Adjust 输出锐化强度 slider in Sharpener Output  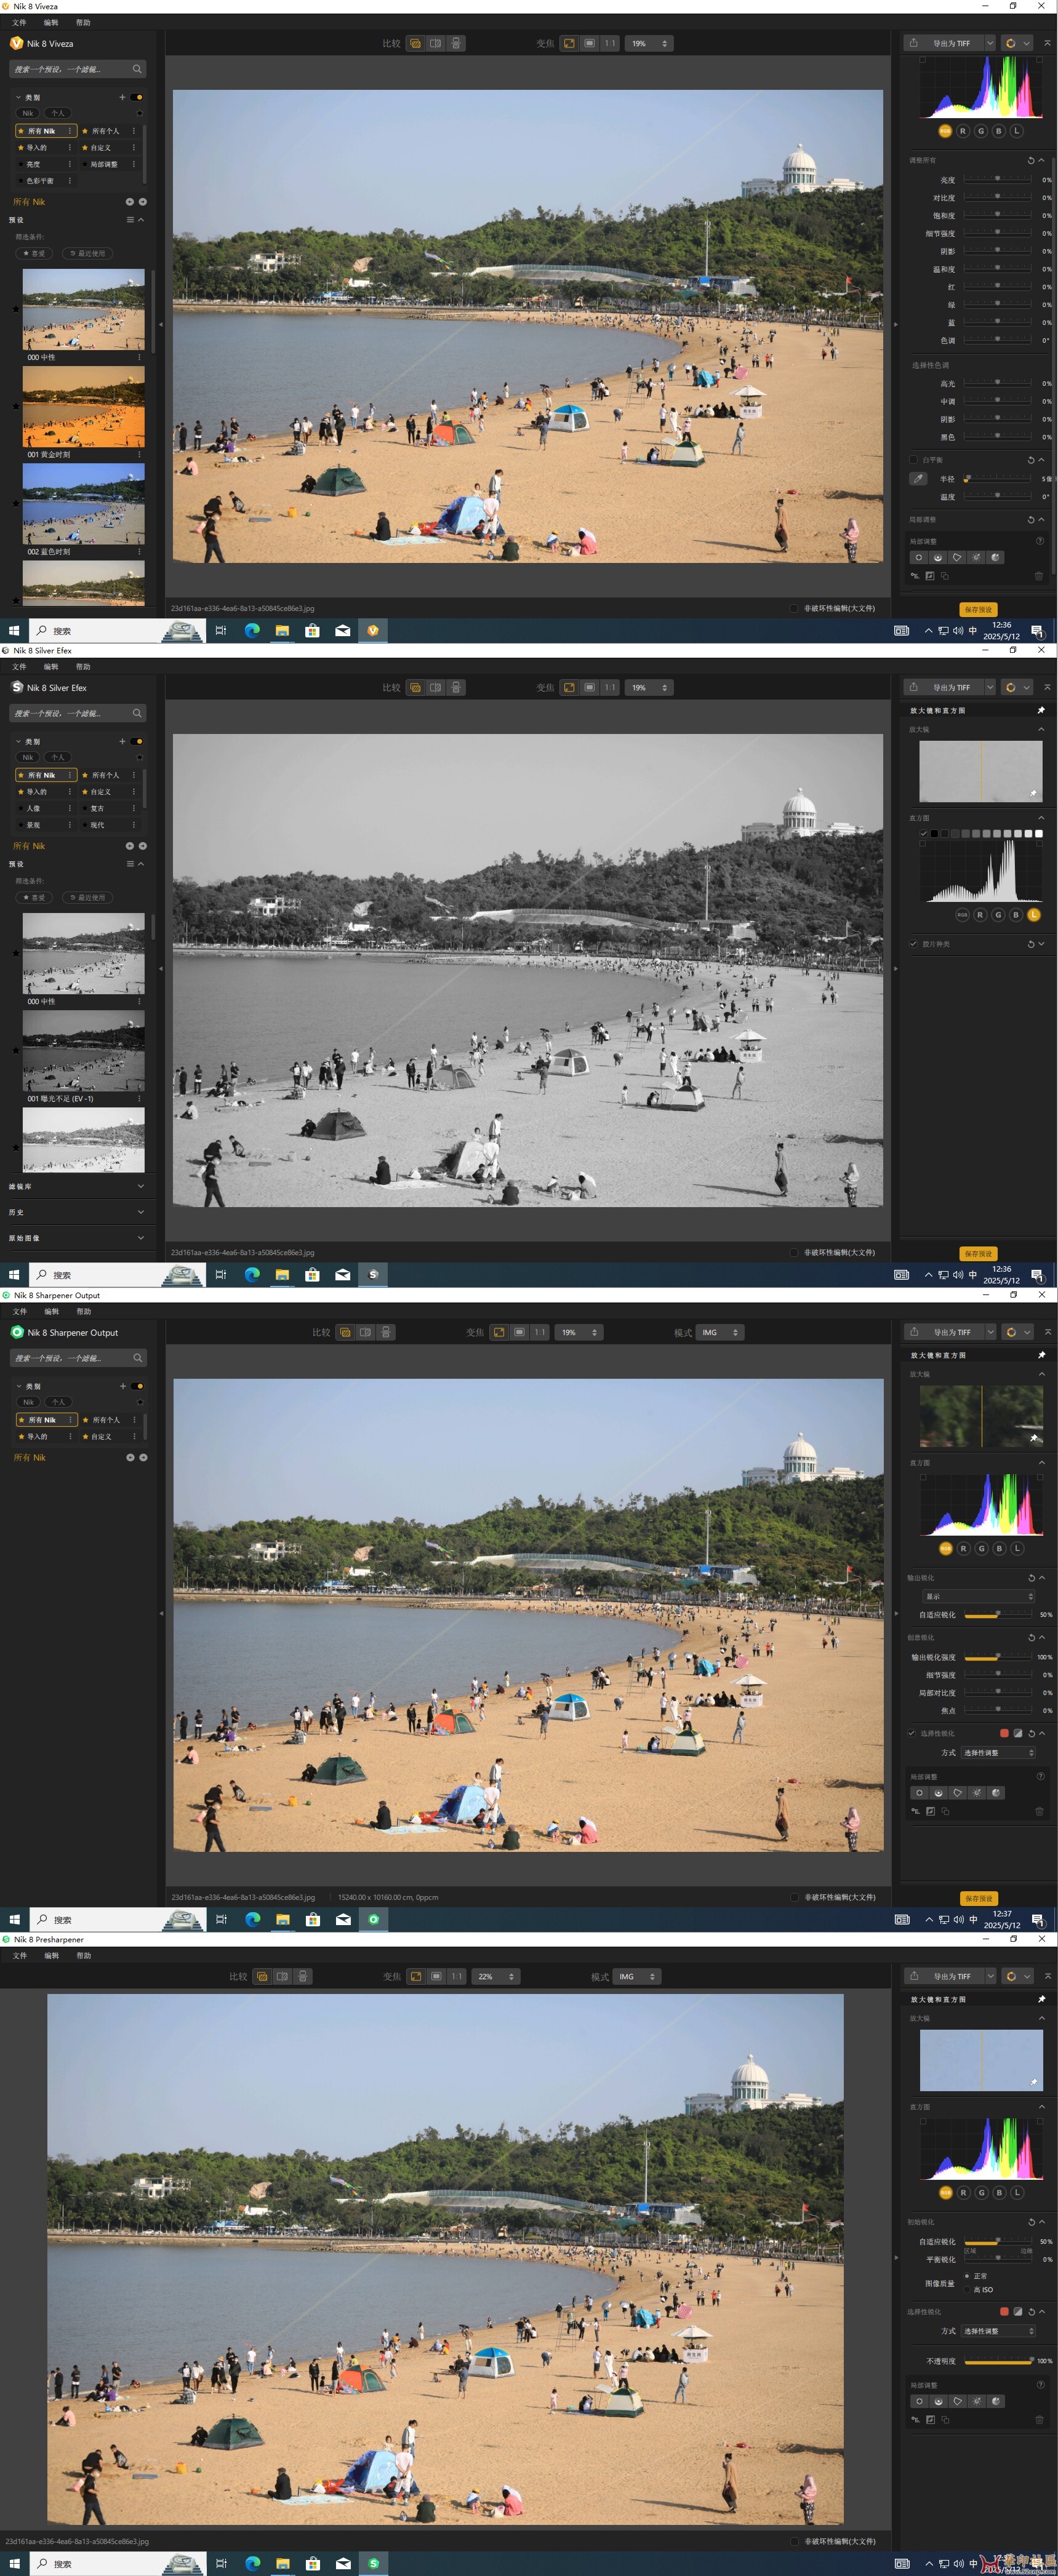coord(997,1657)
